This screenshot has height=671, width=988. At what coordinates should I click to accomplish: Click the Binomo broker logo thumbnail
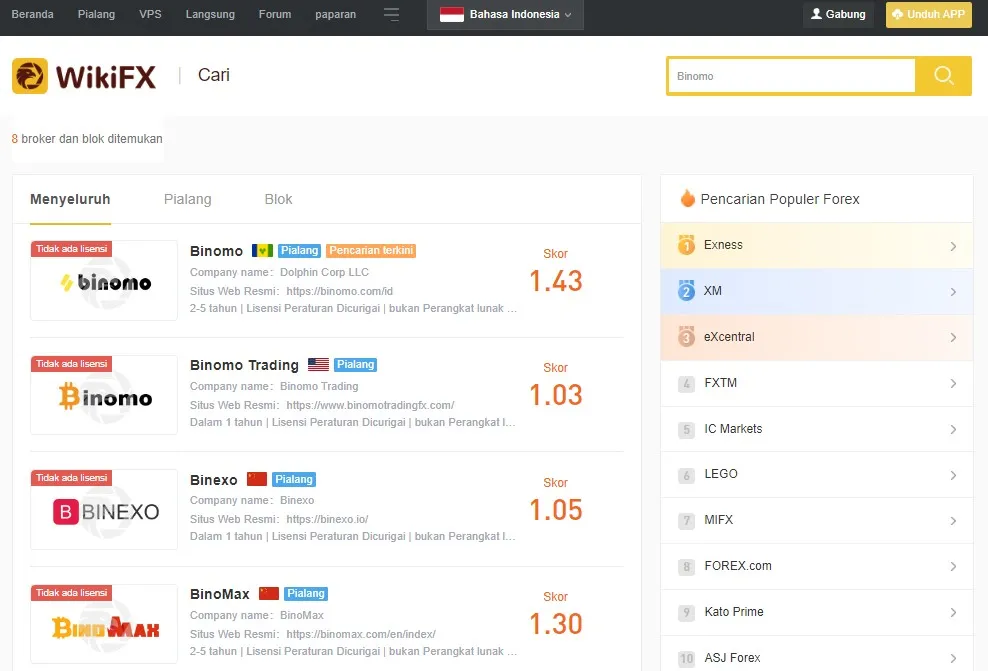point(104,280)
